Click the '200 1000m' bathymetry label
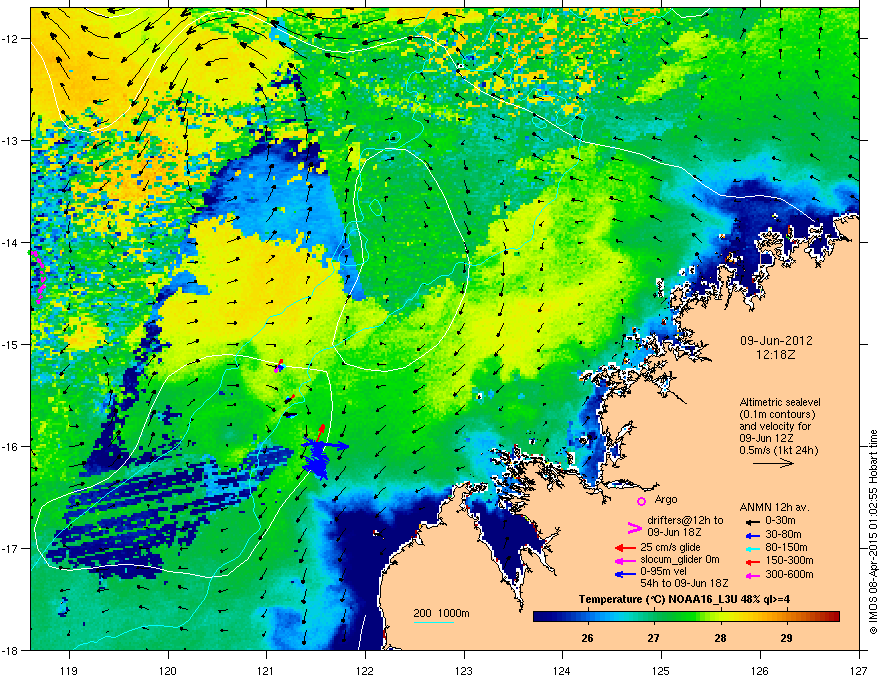 tap(441, 613)
